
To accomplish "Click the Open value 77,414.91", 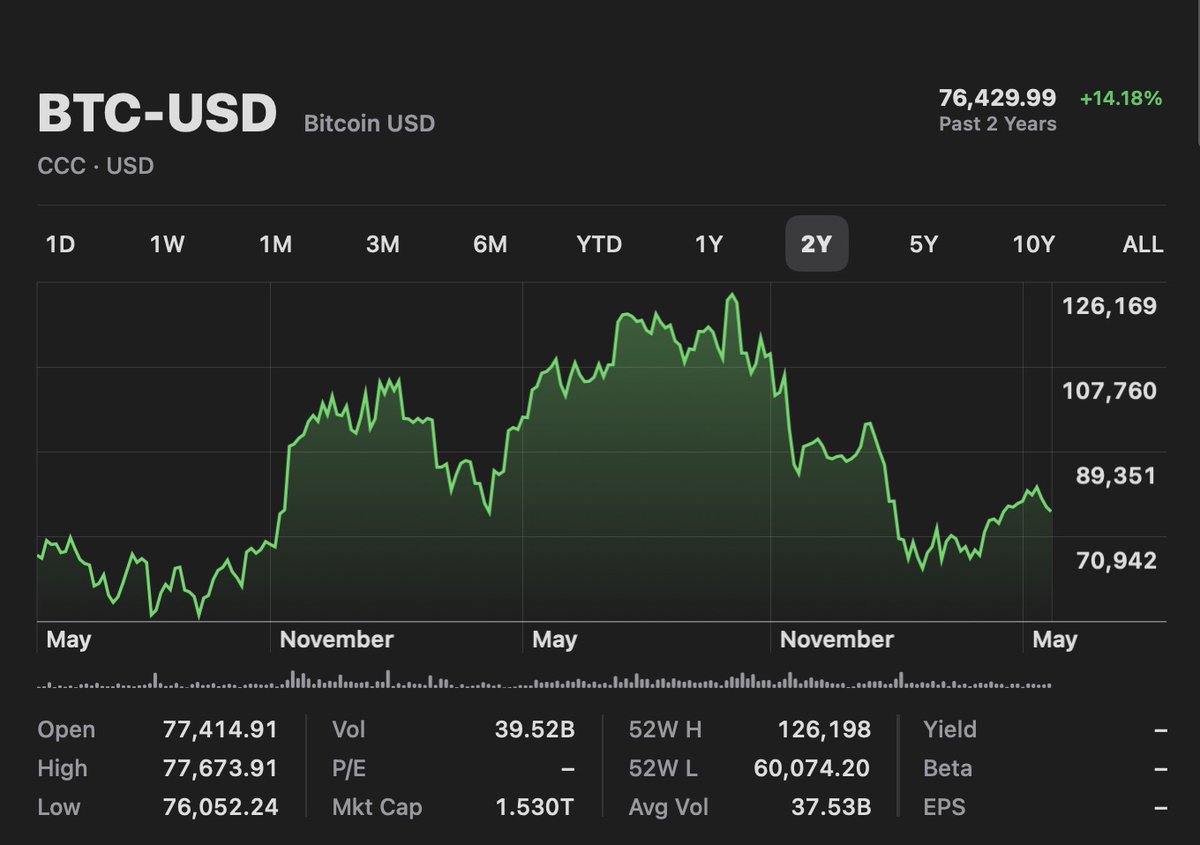I will (220, 730).
